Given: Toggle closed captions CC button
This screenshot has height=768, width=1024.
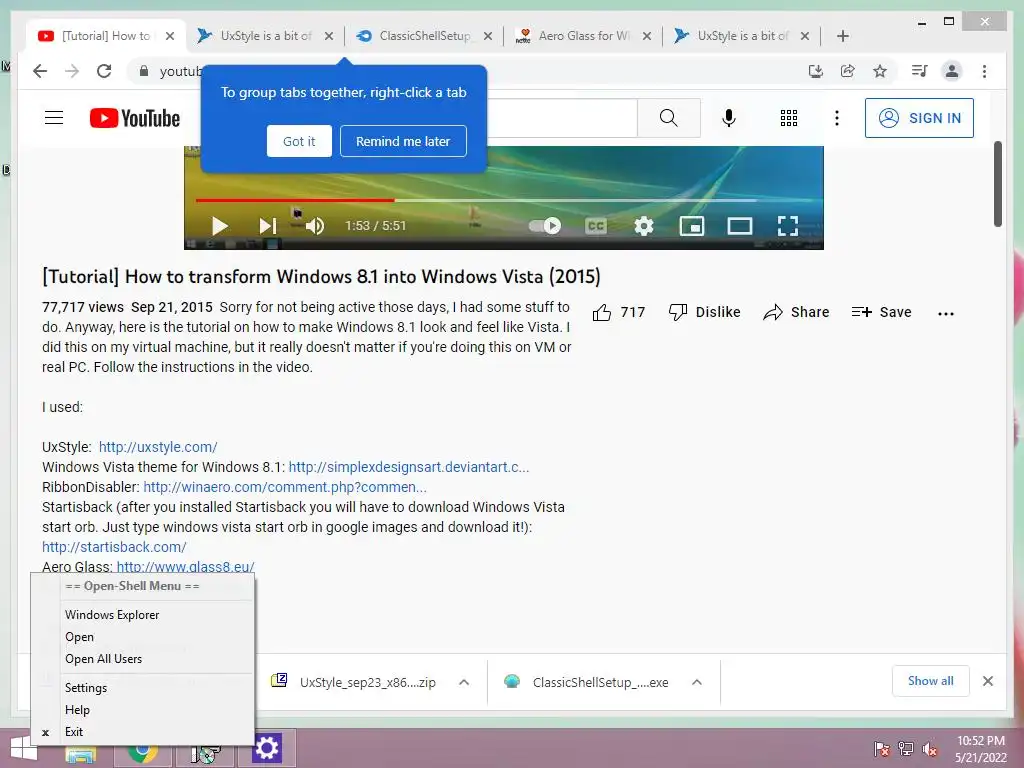Looking at the screenshot, I should click(x=596, y=226).
